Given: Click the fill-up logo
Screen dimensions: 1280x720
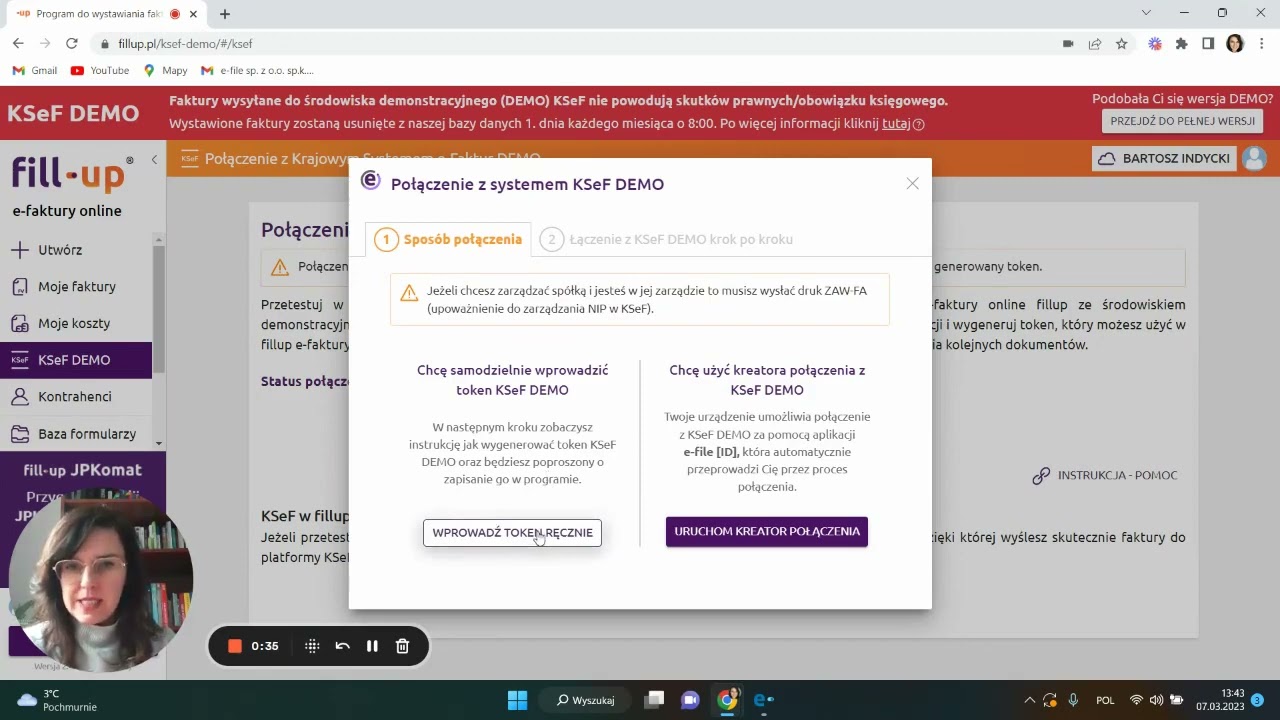Looking at the screenshot, I should click(x=72, y=172).
